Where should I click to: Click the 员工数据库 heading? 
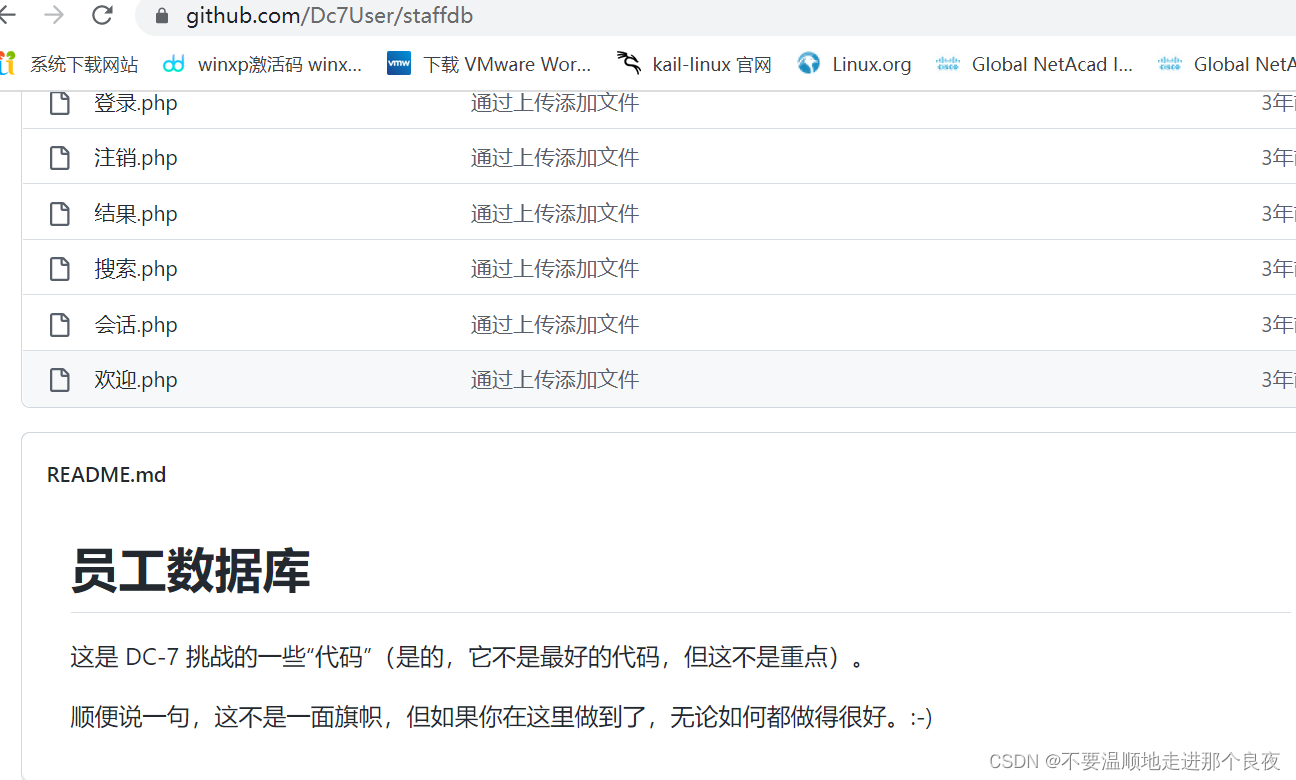click(190, 572)
